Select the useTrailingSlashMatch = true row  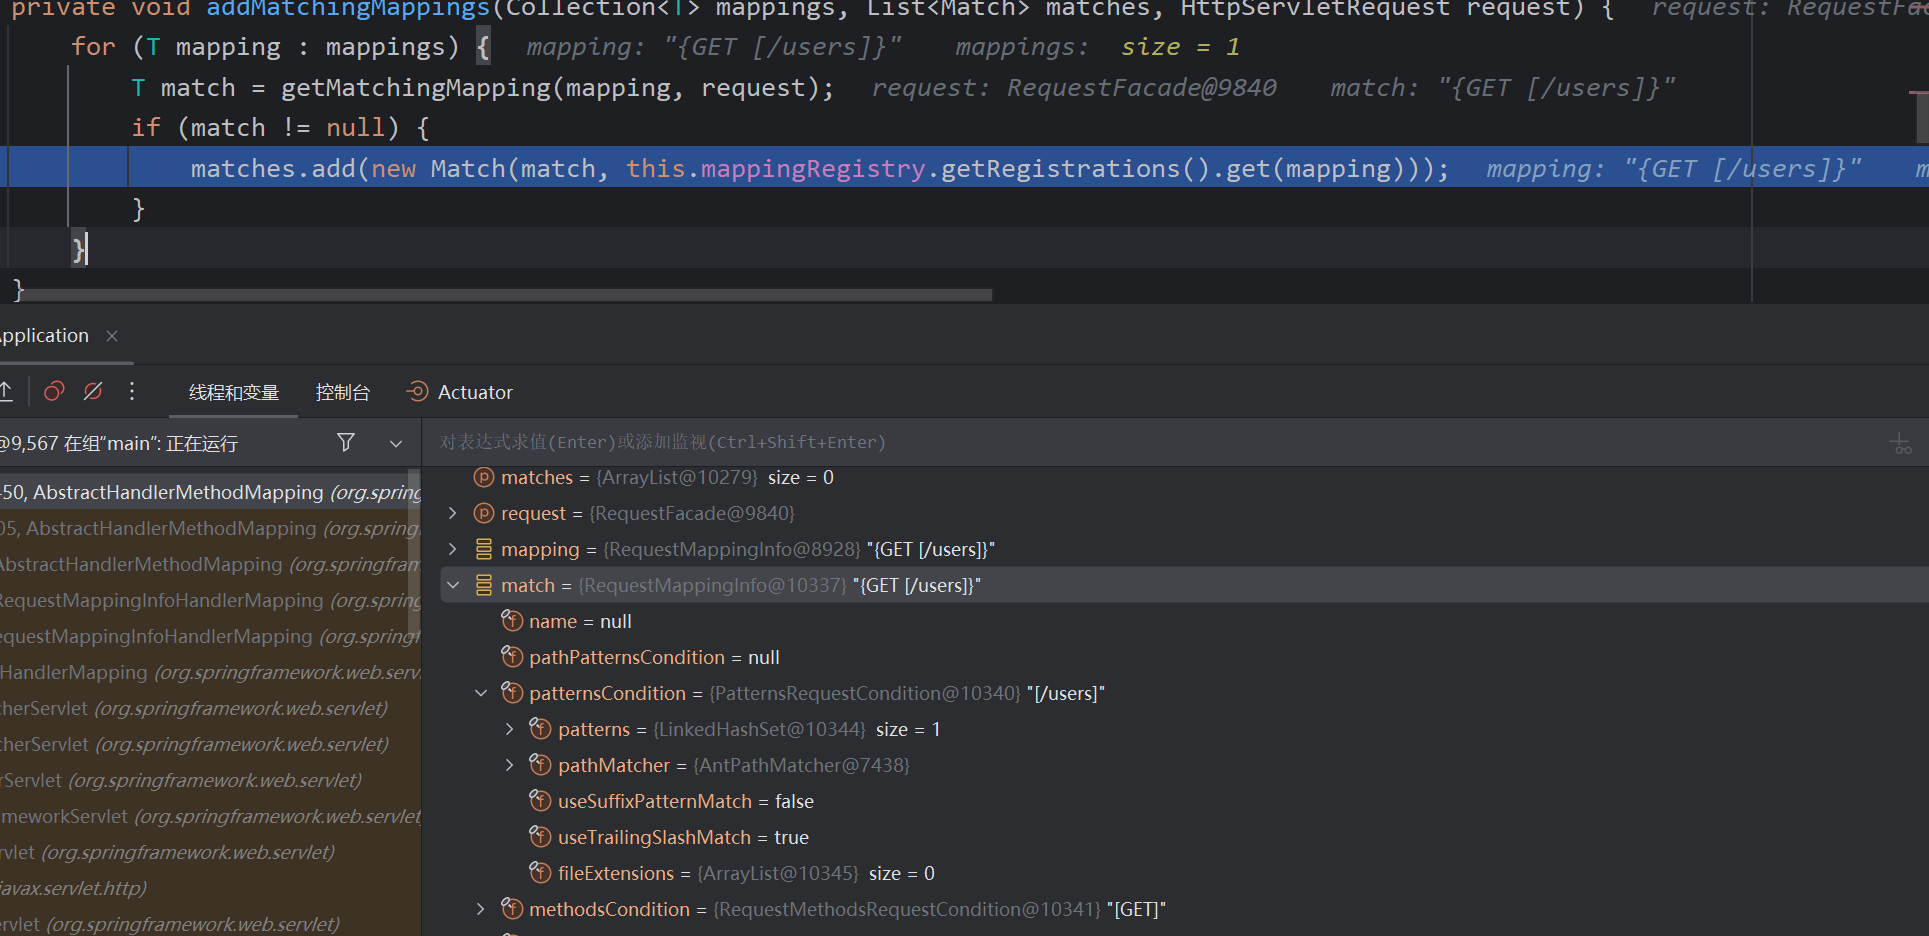click(x=1184, y=837)
